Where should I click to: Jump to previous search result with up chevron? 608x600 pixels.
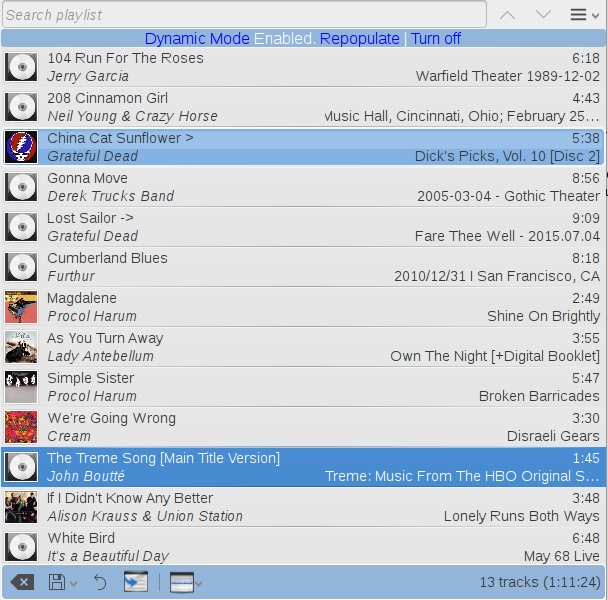tap(507, 15)
